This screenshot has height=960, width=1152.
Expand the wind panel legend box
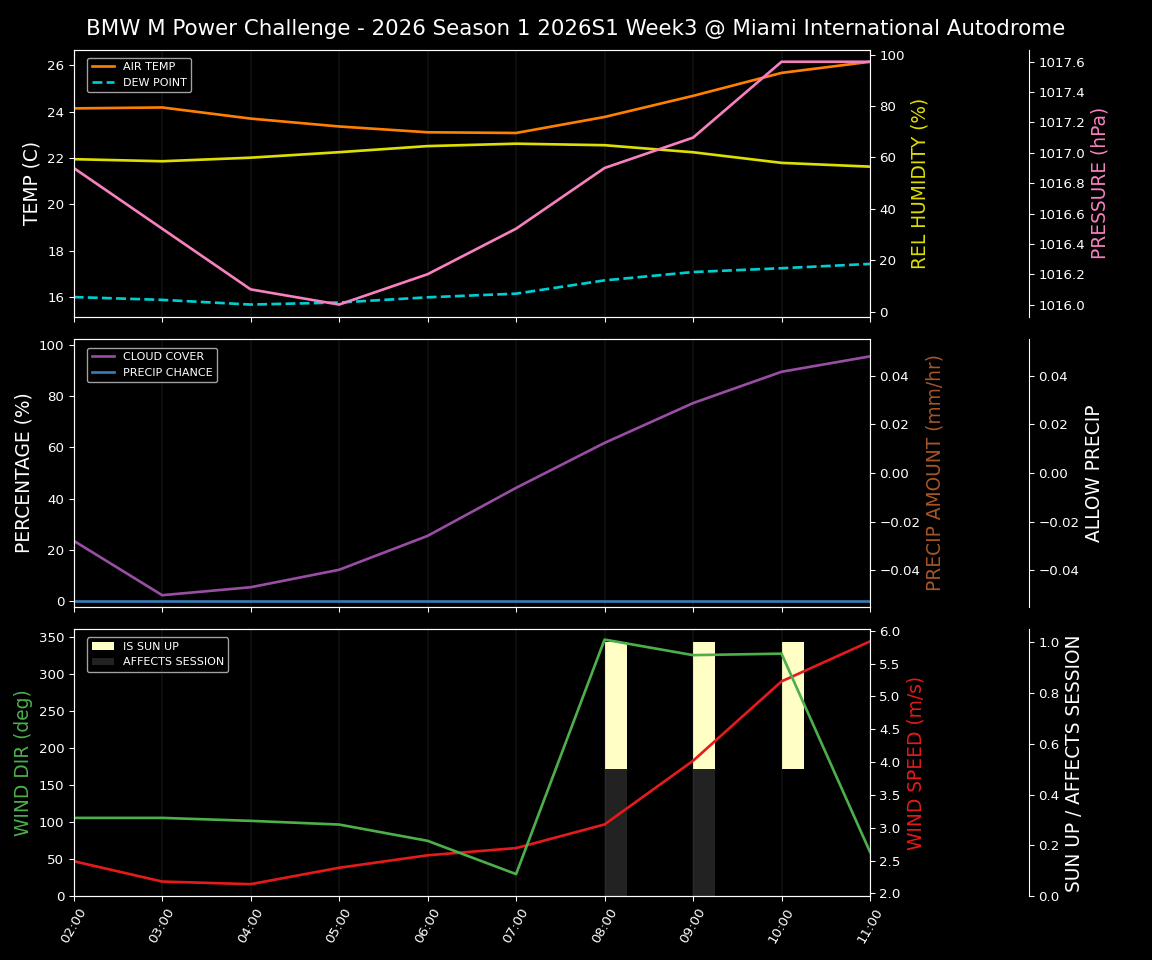pos(158,655)
